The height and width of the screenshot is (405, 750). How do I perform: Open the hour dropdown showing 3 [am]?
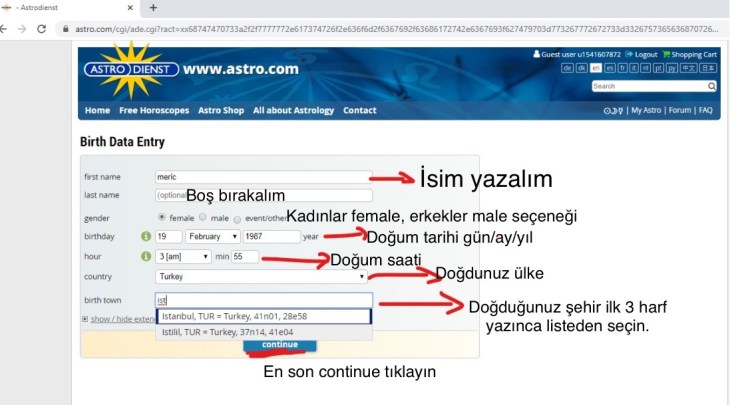(183, 256)
